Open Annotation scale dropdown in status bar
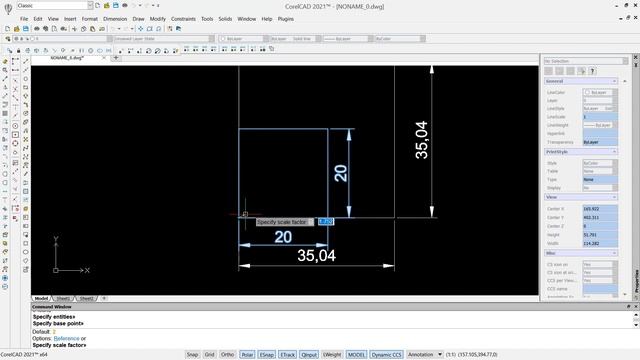The height and width of the screenshot is (360, 640). click(x=440, y=355)
